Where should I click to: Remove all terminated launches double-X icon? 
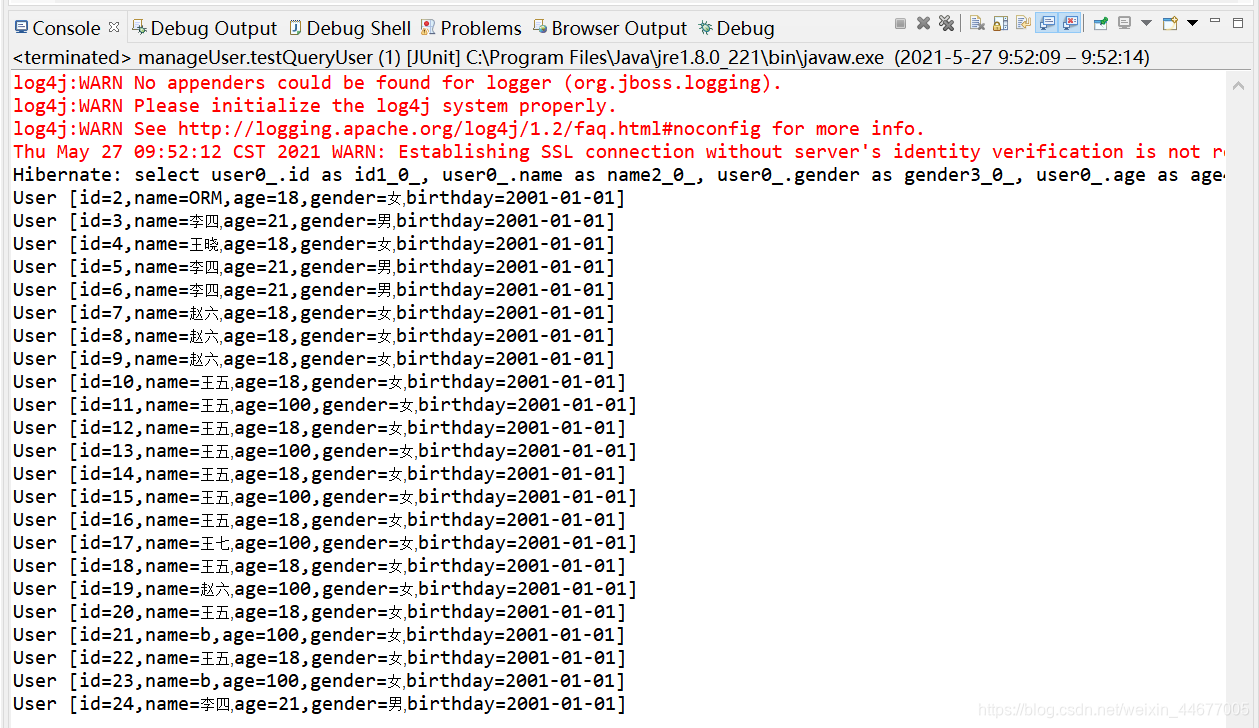tap(946, 23)
